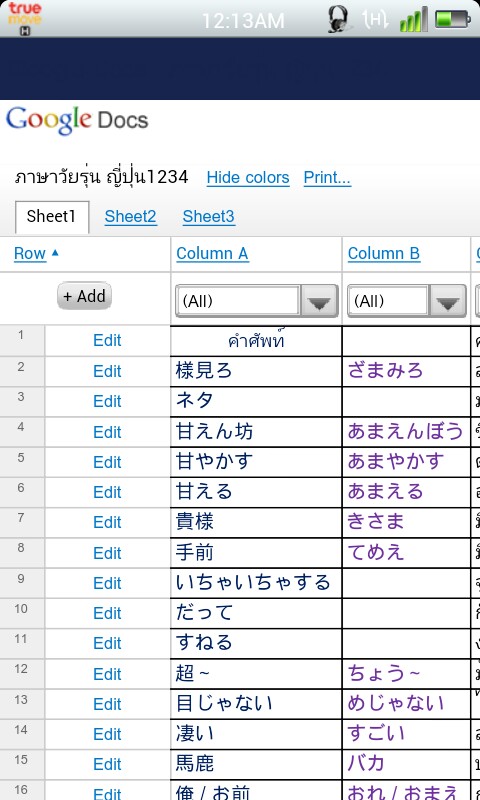Tap the H data connection icon
This screenshot has width=480, height=800.
point(374,19)
